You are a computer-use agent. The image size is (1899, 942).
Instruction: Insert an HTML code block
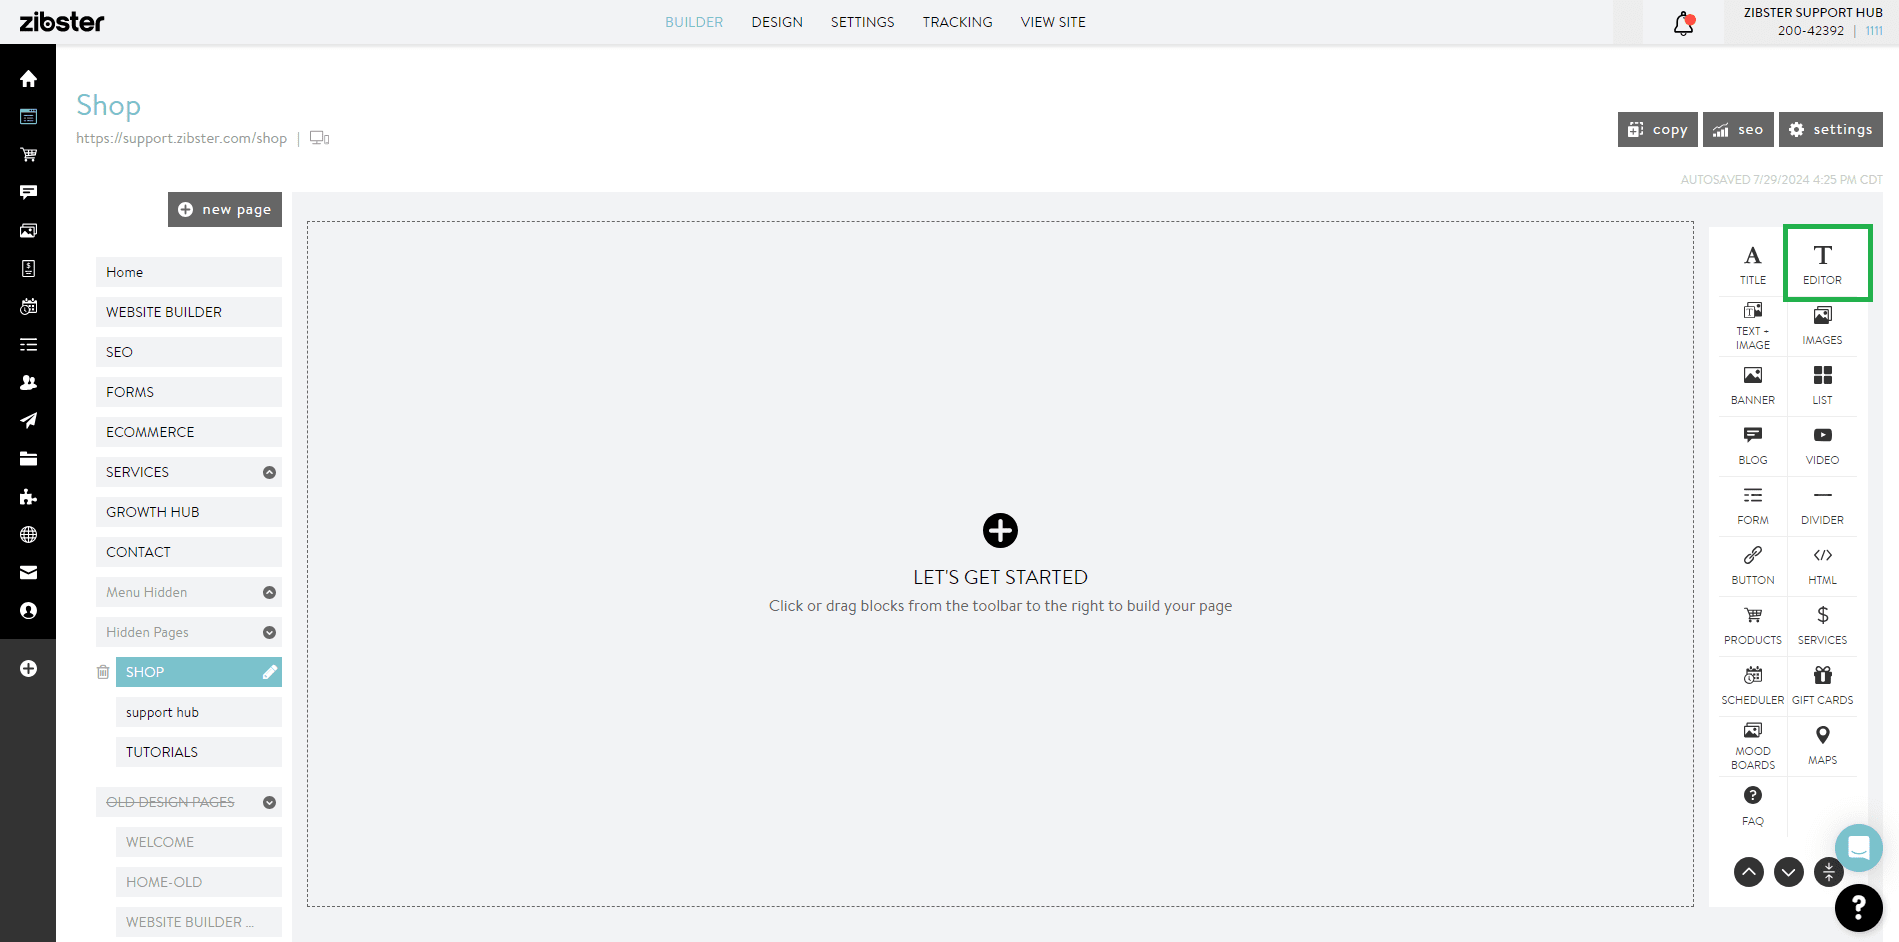point(1822,566)
